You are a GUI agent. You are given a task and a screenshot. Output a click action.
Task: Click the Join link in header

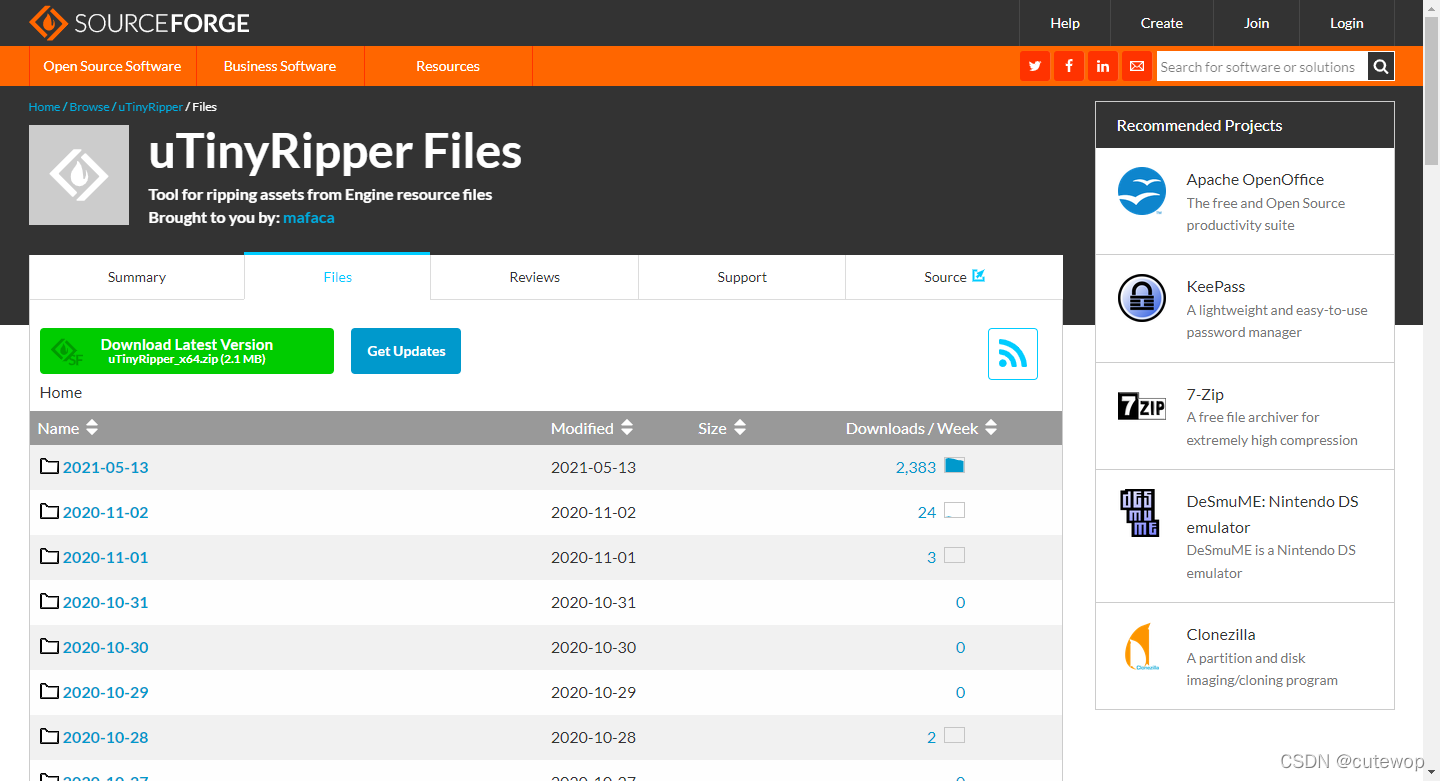(x=1257, y=23)
